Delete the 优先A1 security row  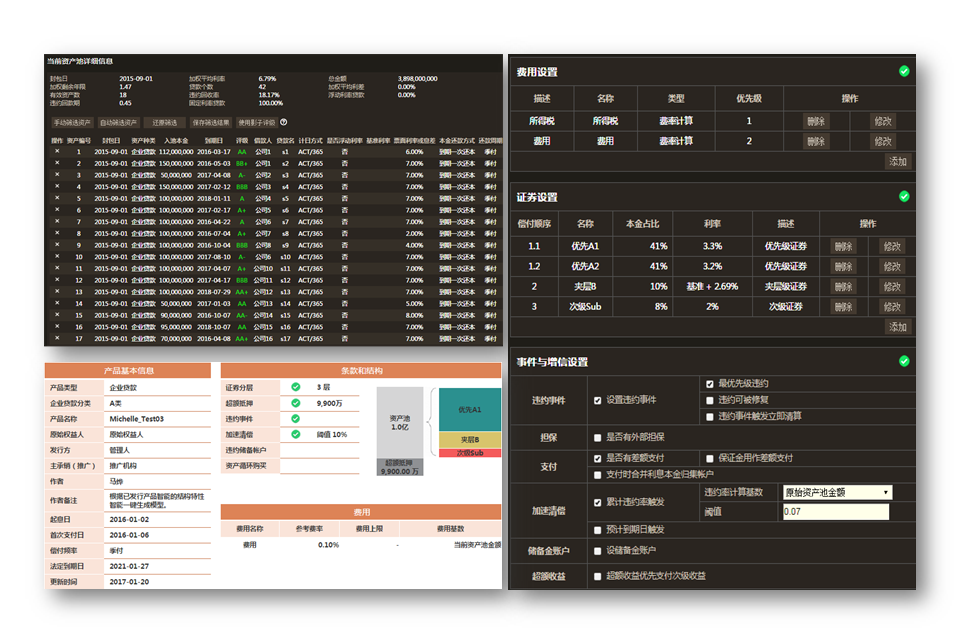click(x=843, y=246)
